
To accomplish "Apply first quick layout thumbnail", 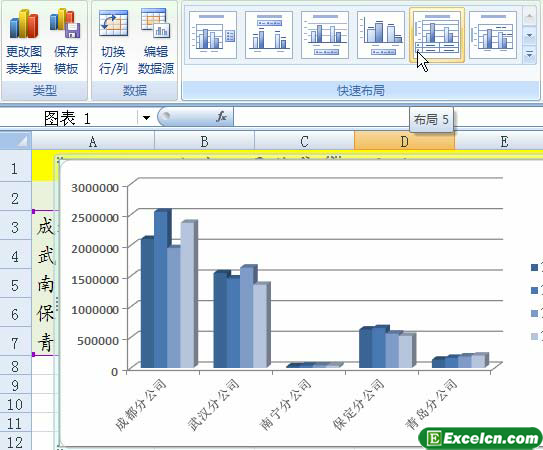I will [x=213, y=35].
